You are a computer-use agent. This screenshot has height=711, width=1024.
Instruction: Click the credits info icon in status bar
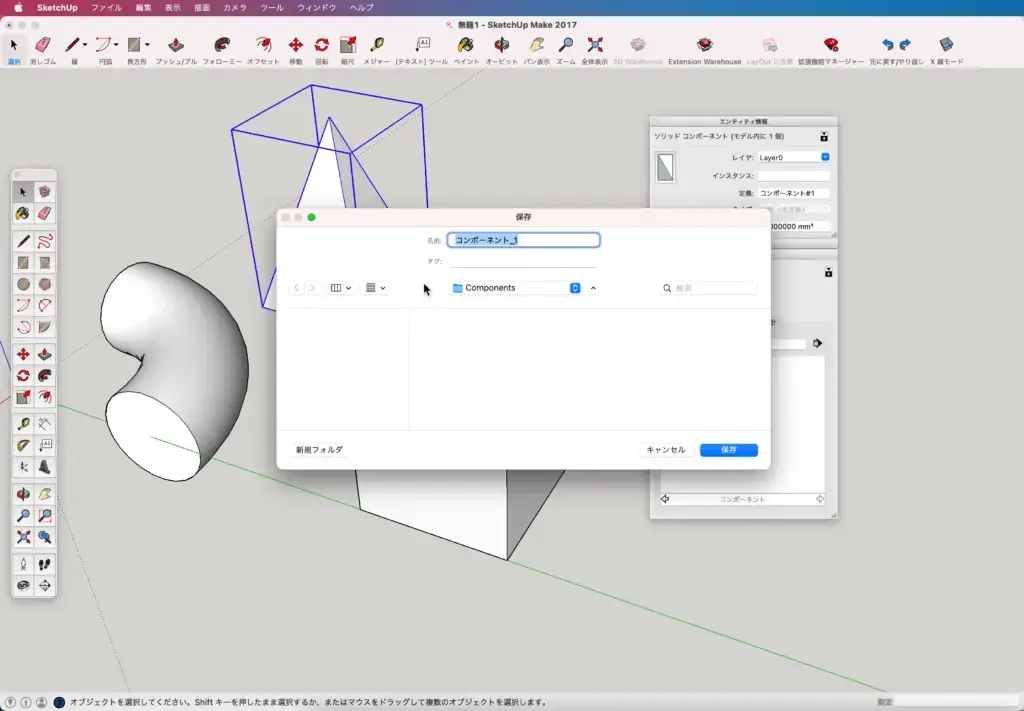tap(26, 703)
